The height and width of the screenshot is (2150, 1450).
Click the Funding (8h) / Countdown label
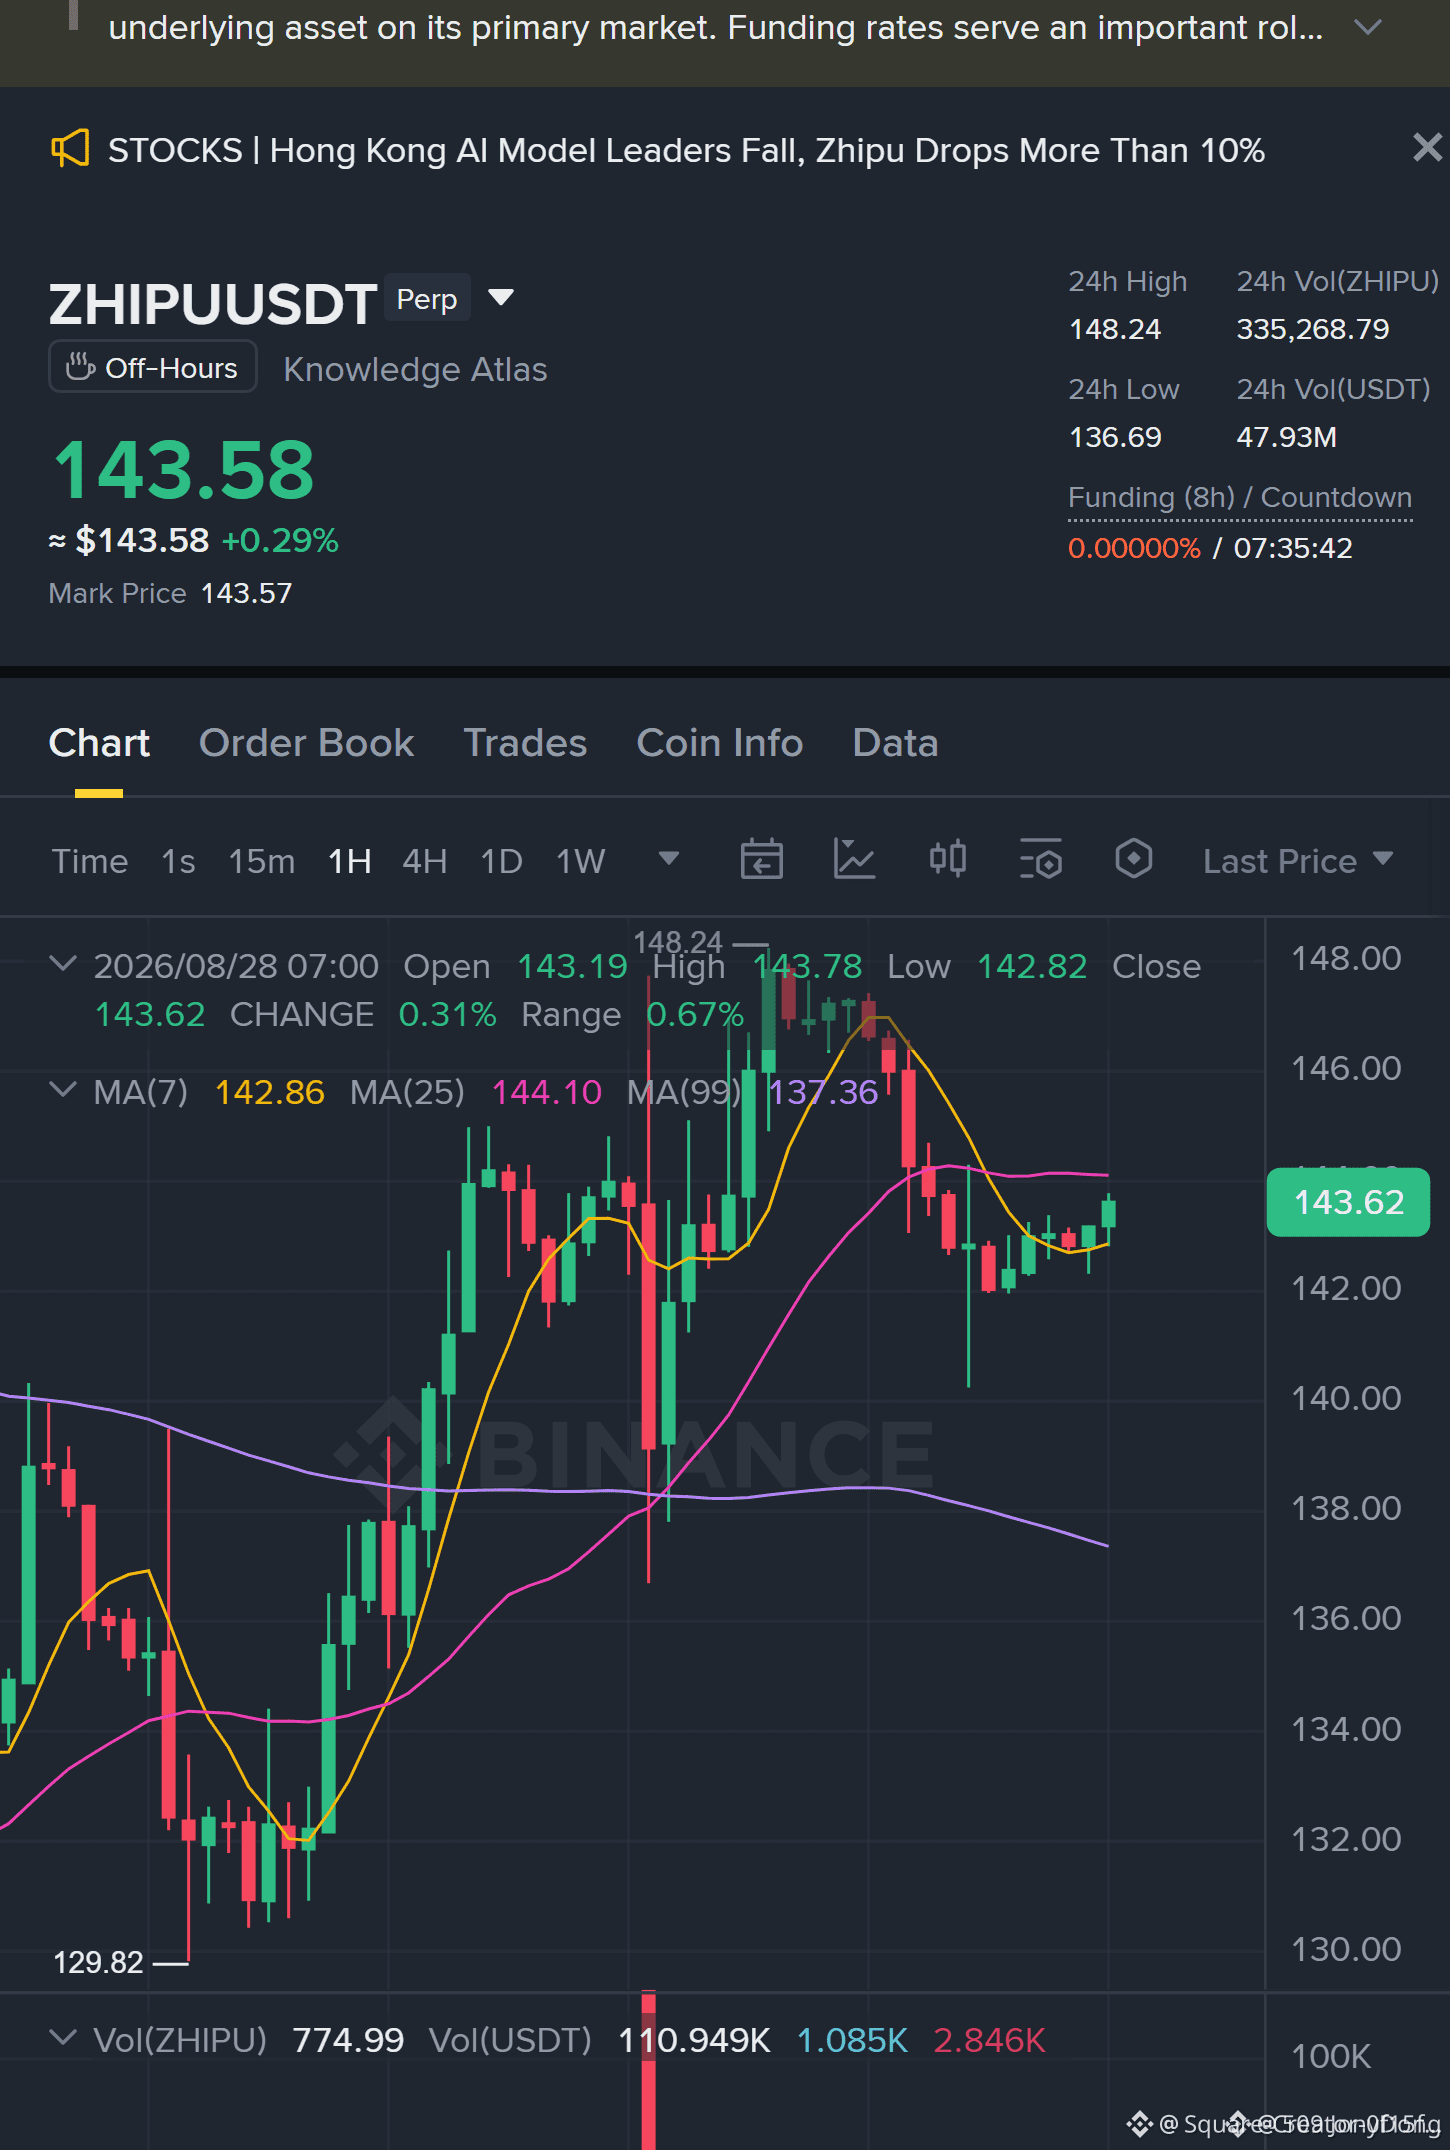1240,497
